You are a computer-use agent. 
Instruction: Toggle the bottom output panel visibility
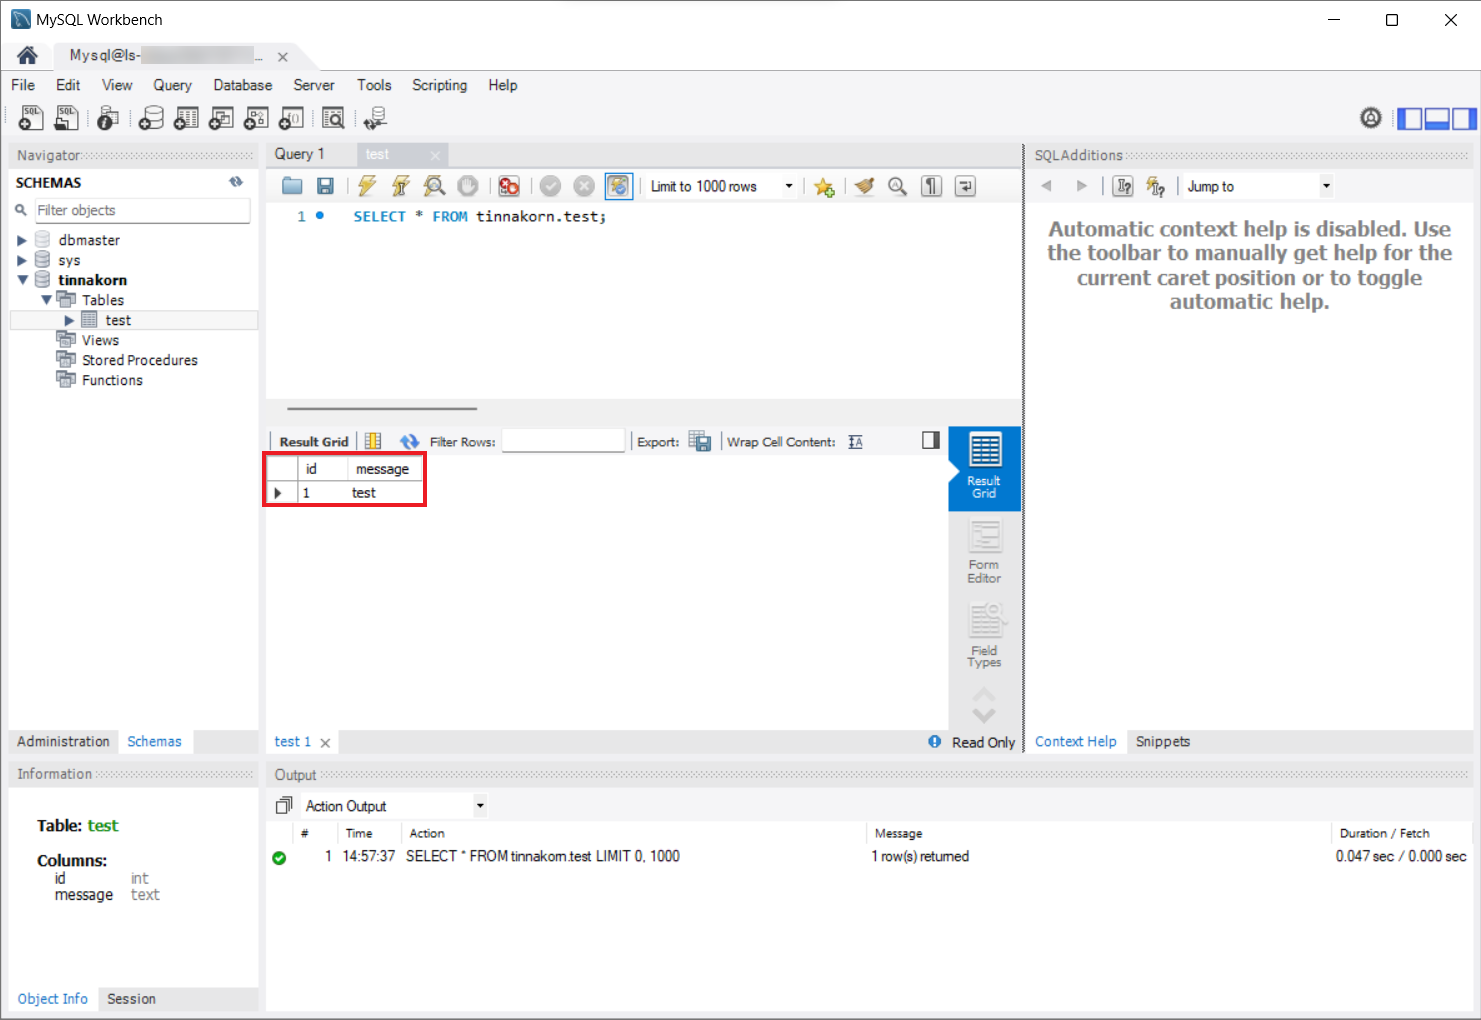[1437, 118]
